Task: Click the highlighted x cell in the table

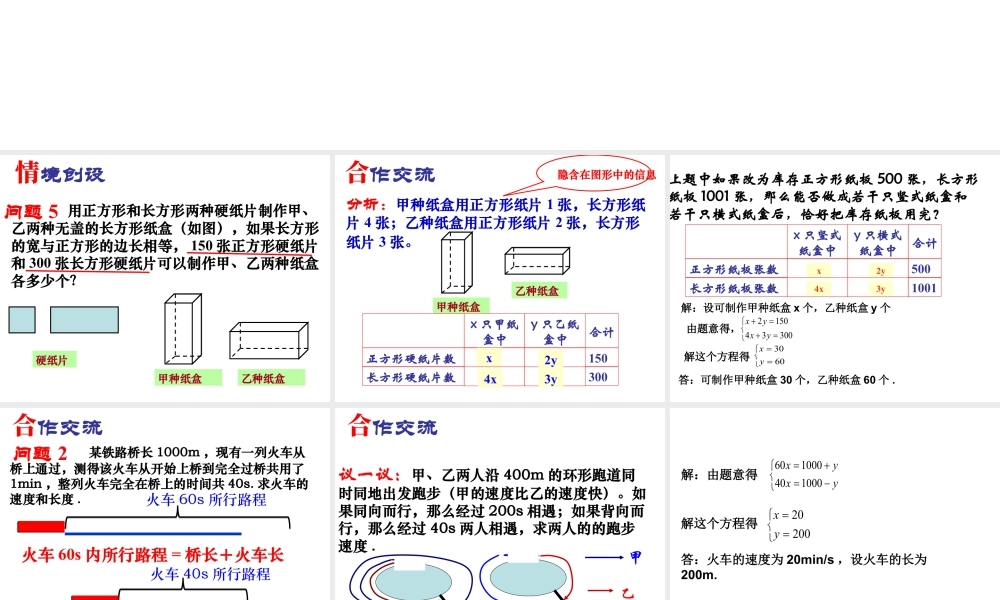Action: pos(488,359)
